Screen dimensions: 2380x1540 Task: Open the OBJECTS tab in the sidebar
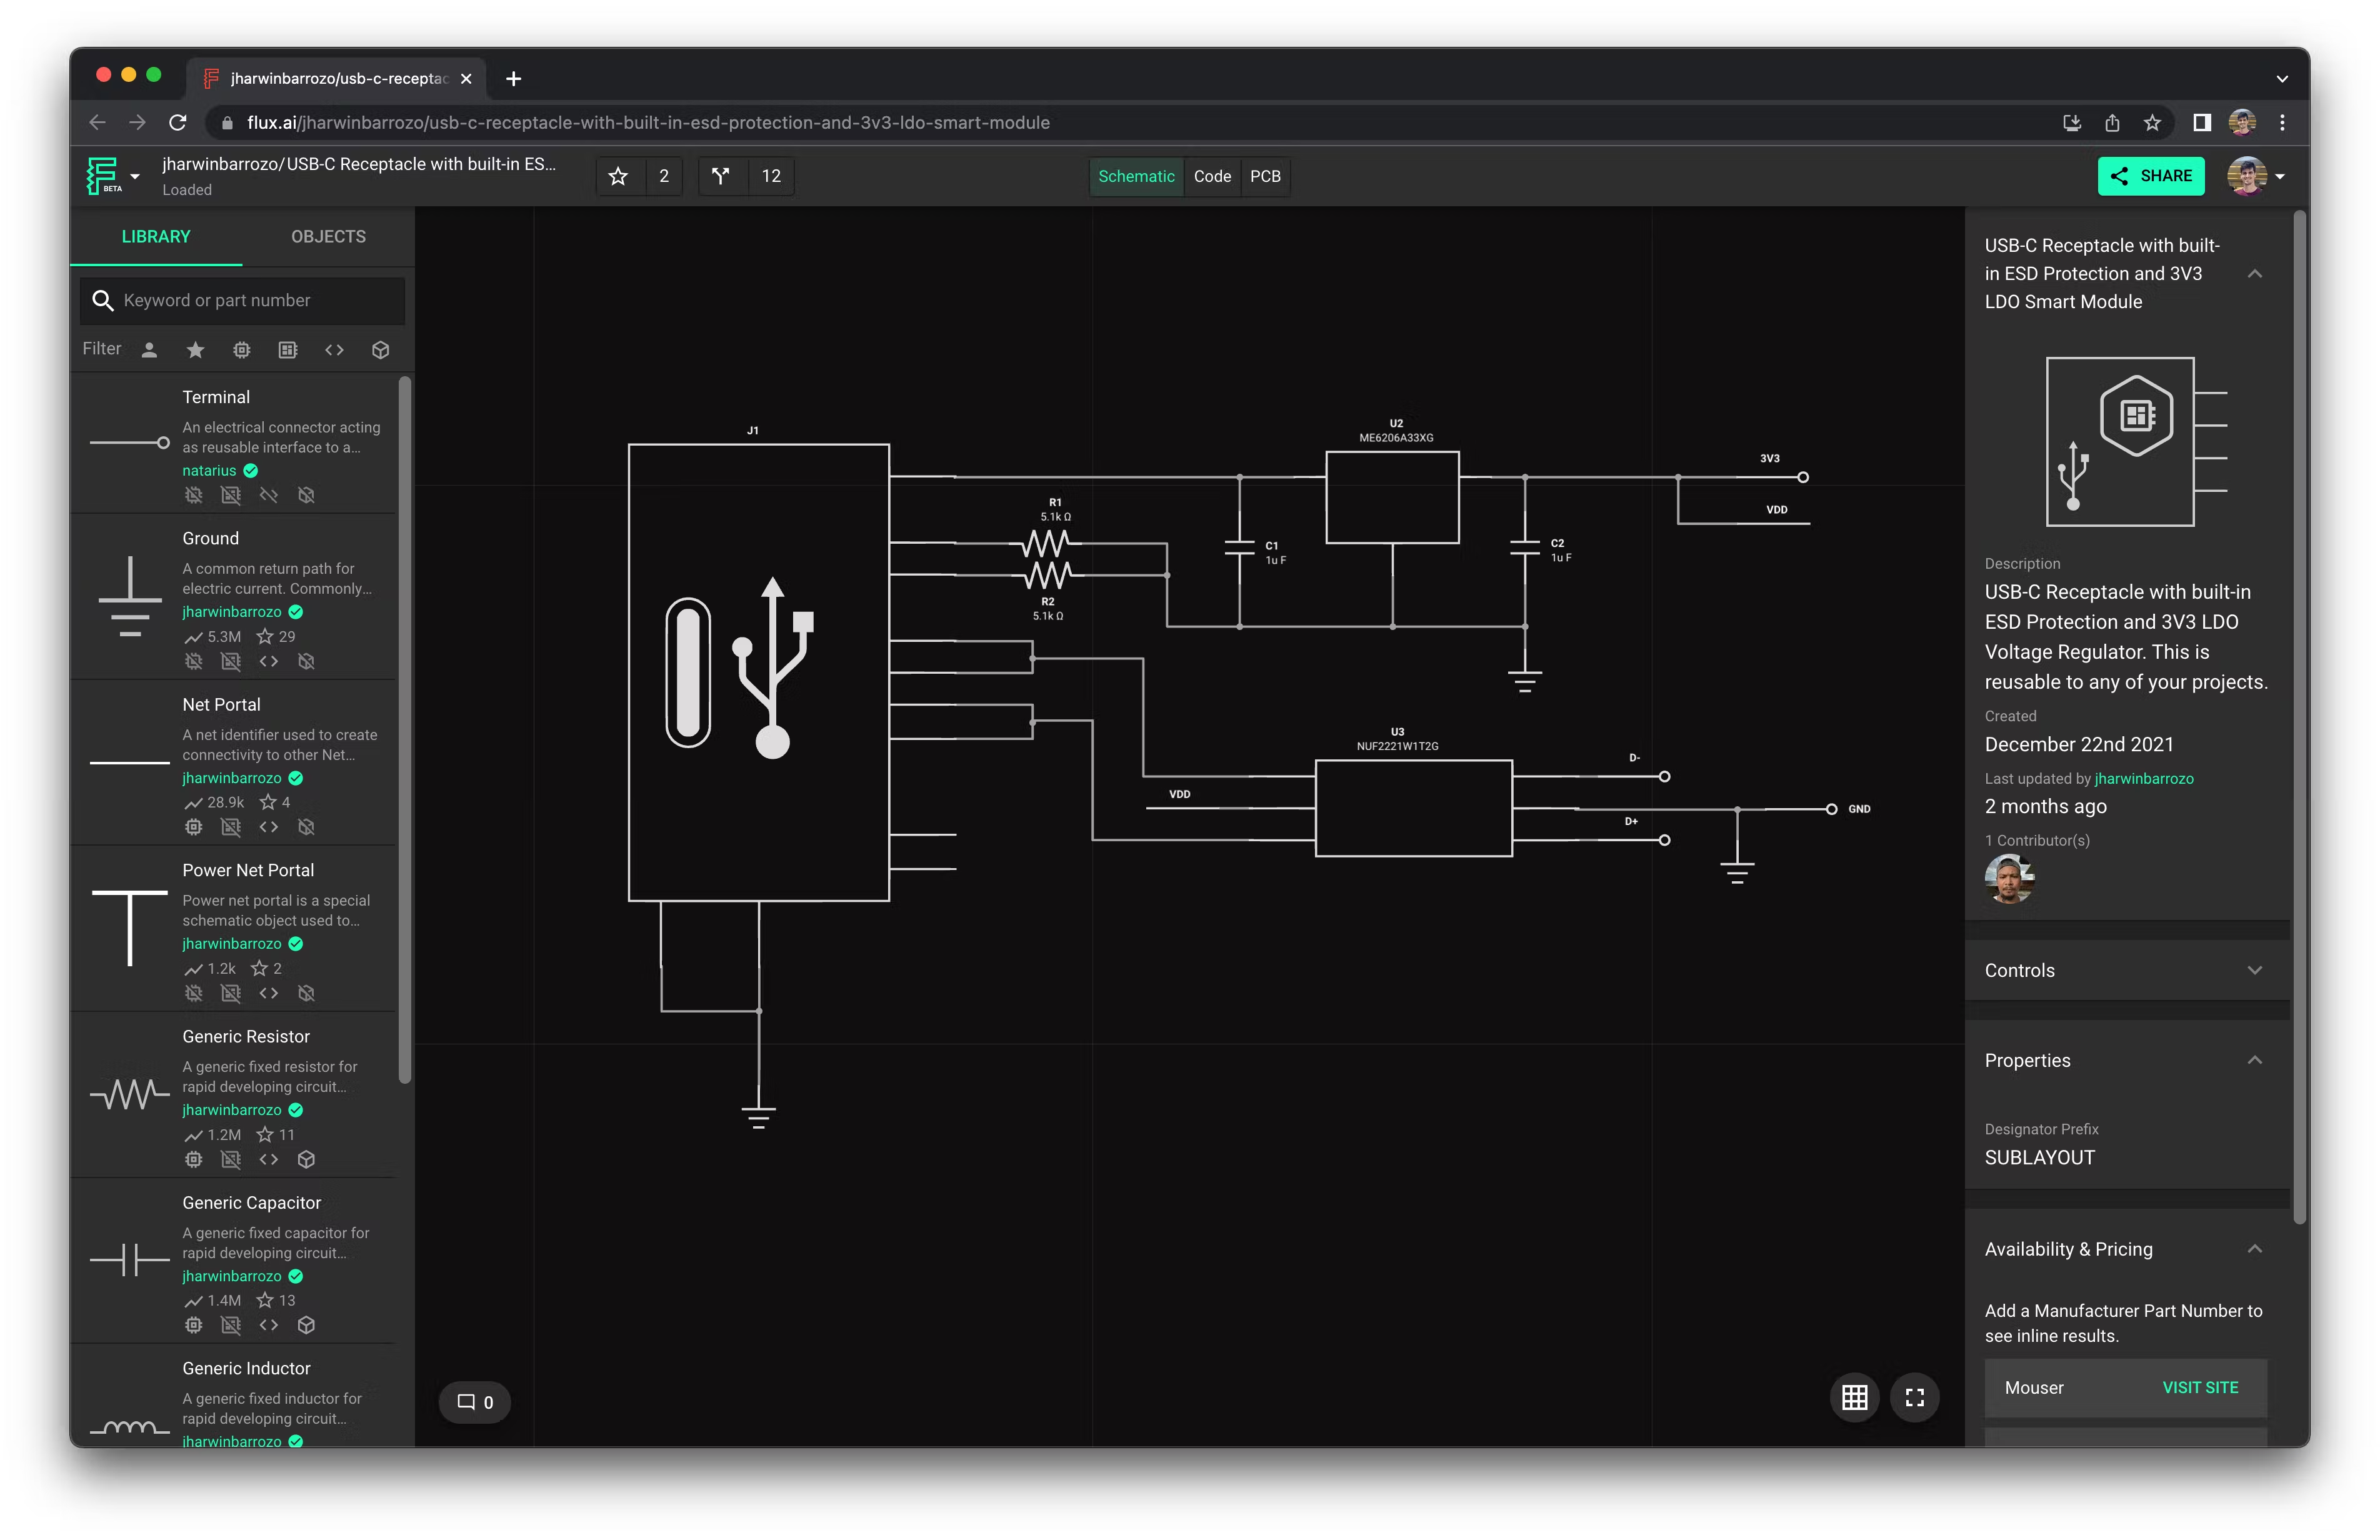tap(328, 237)
